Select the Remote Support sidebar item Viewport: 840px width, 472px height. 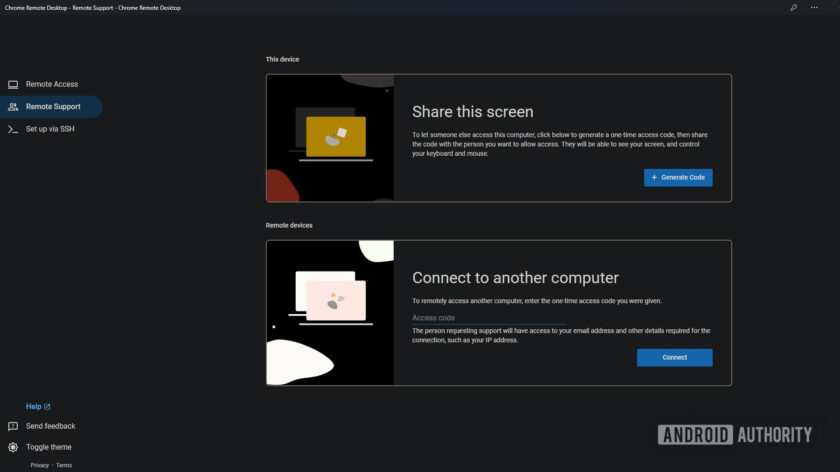51,107
